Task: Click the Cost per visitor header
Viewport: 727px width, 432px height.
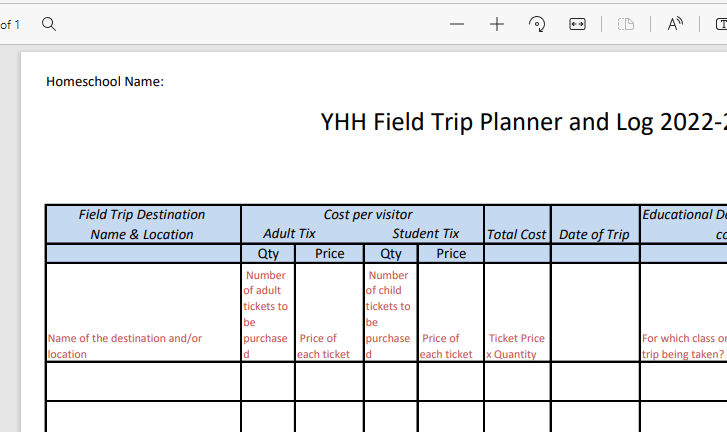Action: point(367,214)
